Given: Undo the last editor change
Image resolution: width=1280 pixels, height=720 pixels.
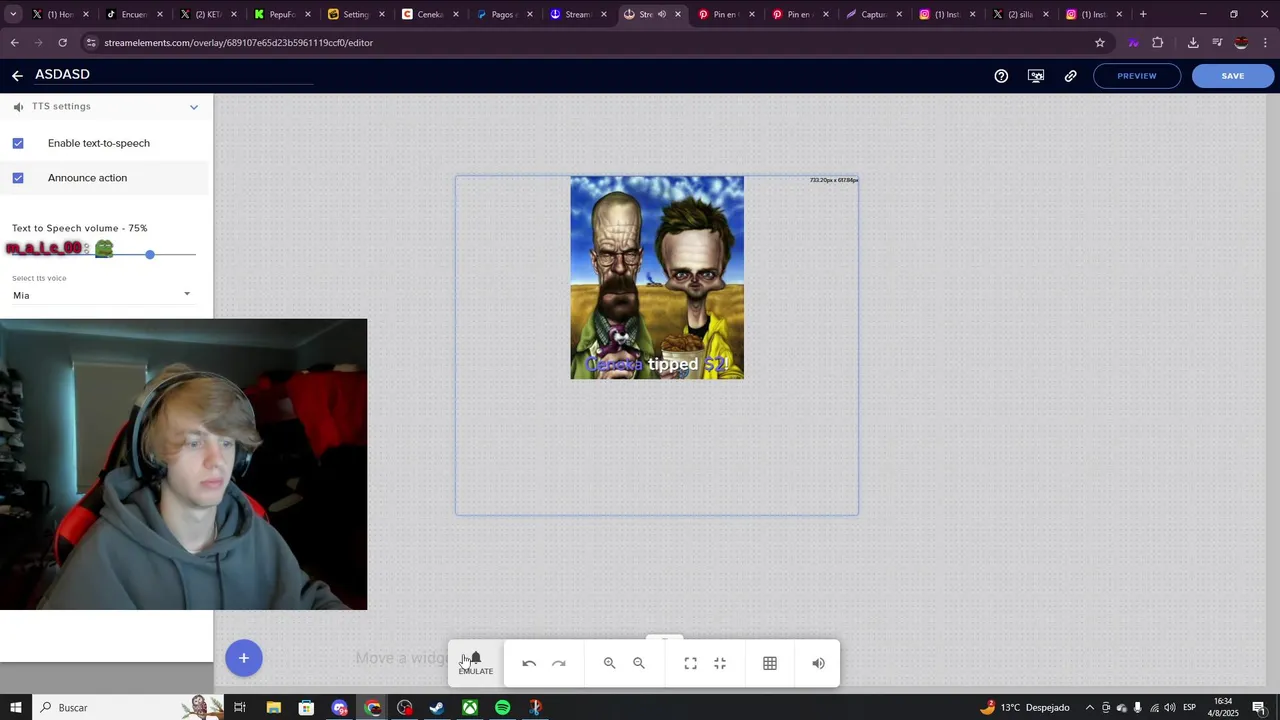Looking at the screenshot, I should 529,663.
